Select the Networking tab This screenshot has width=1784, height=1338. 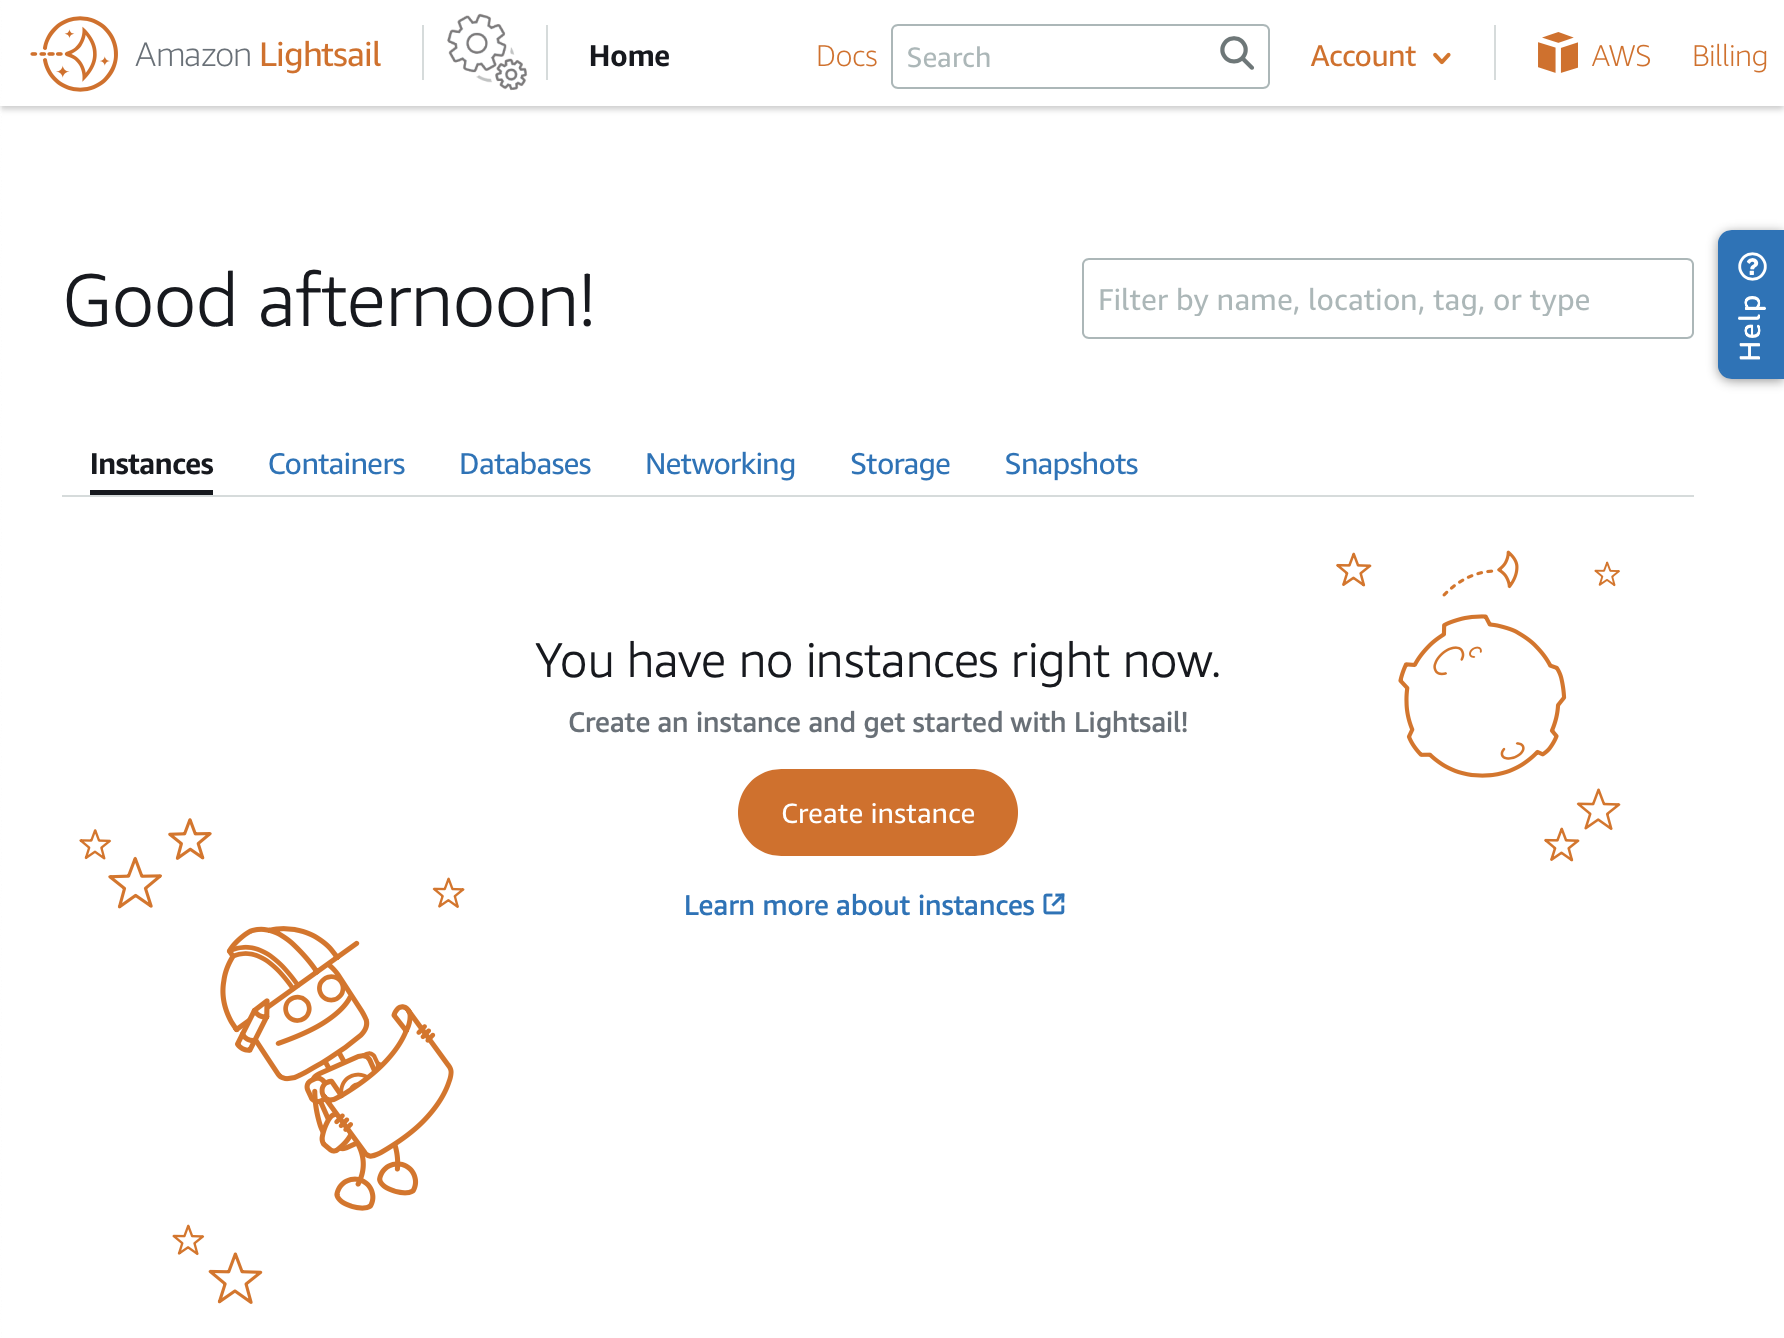tap(720, 464)
